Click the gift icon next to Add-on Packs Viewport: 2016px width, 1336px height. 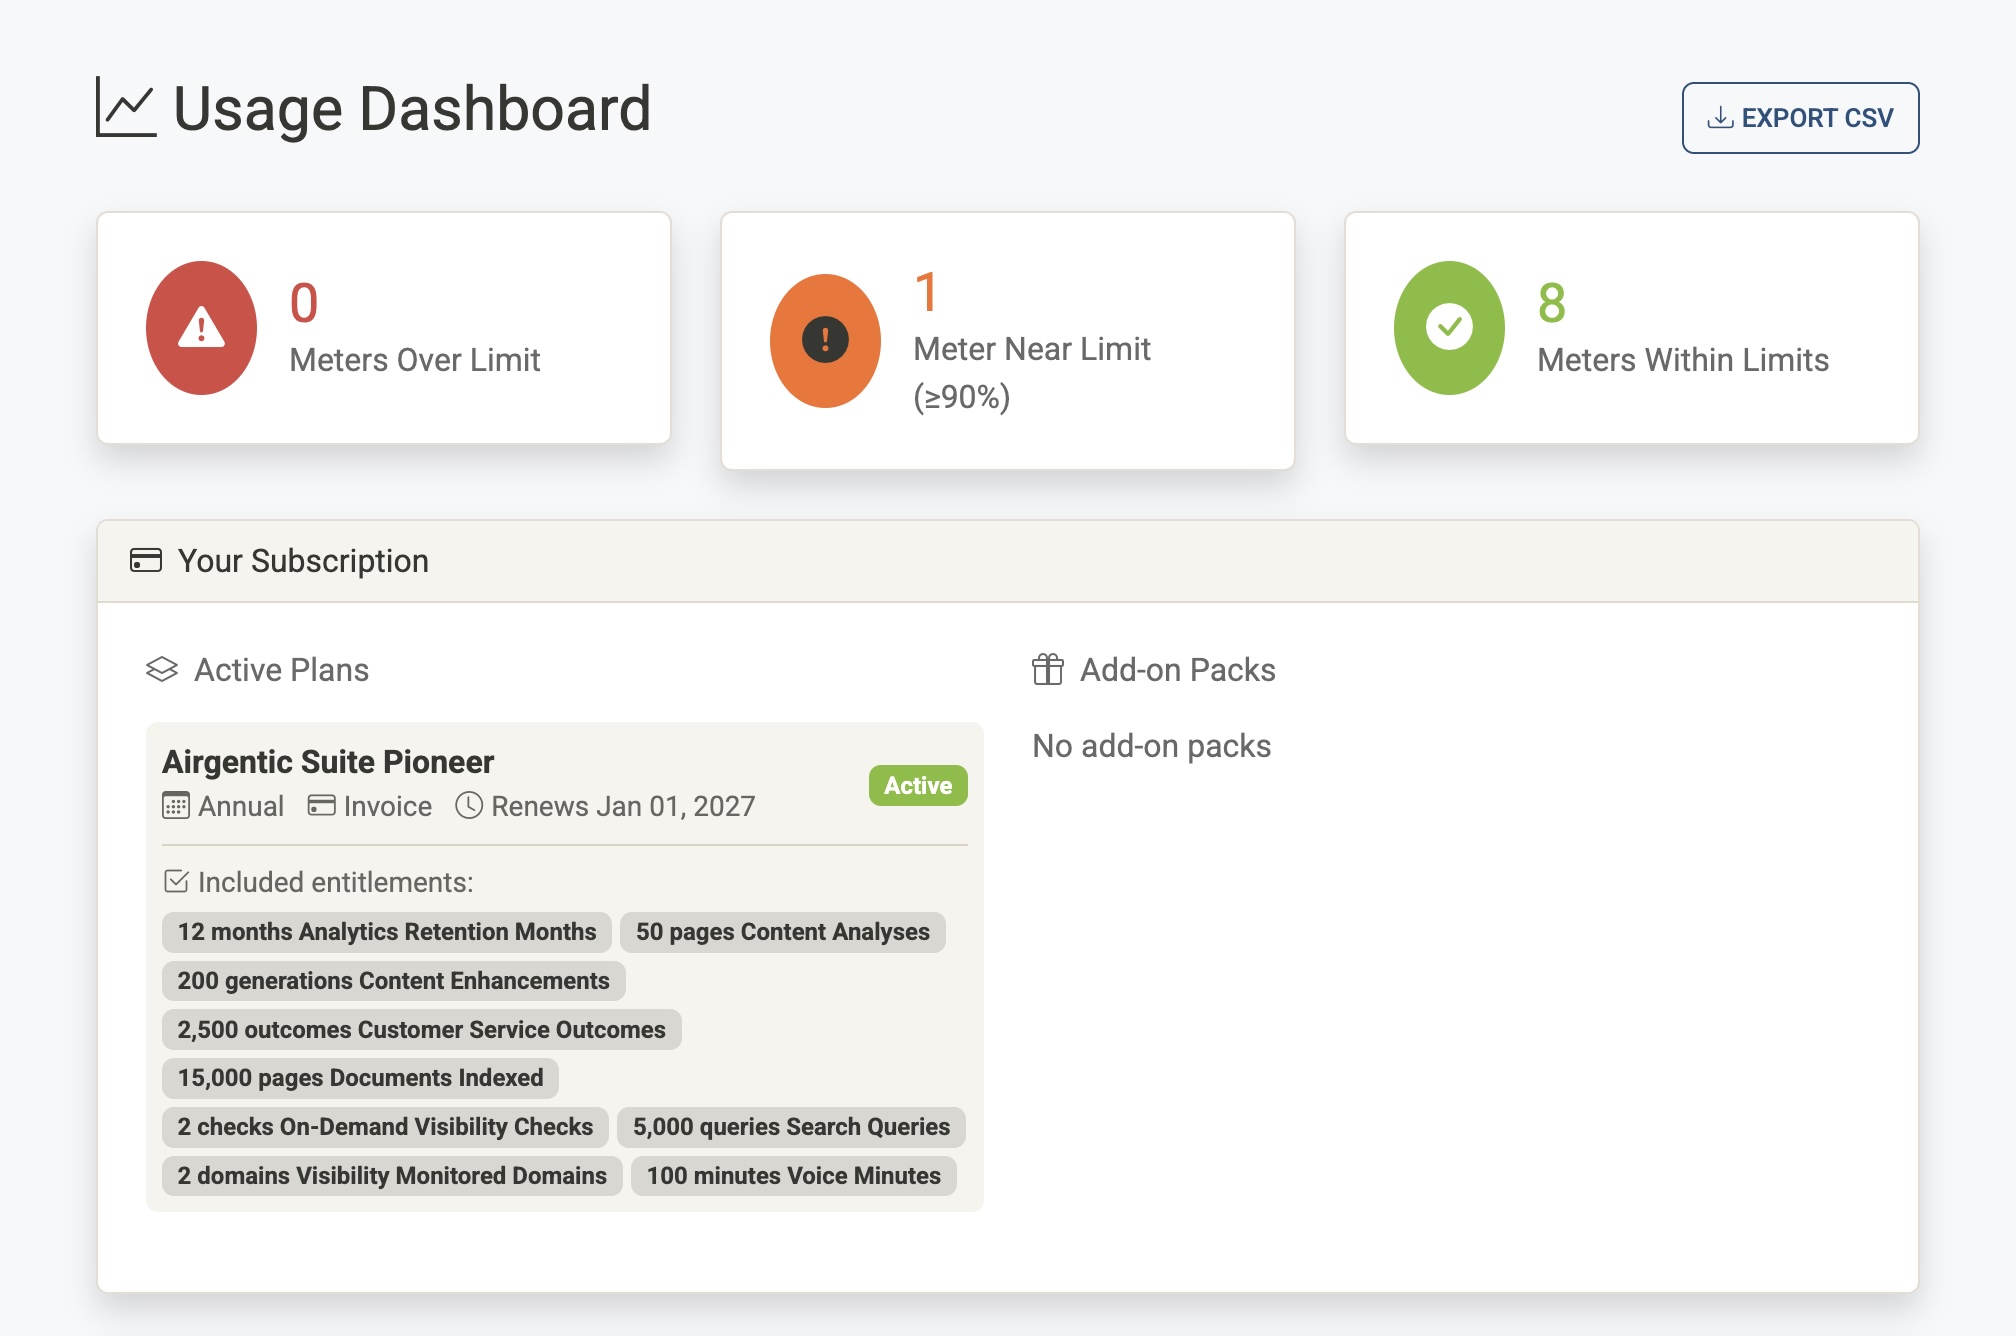pos(1048,670)
